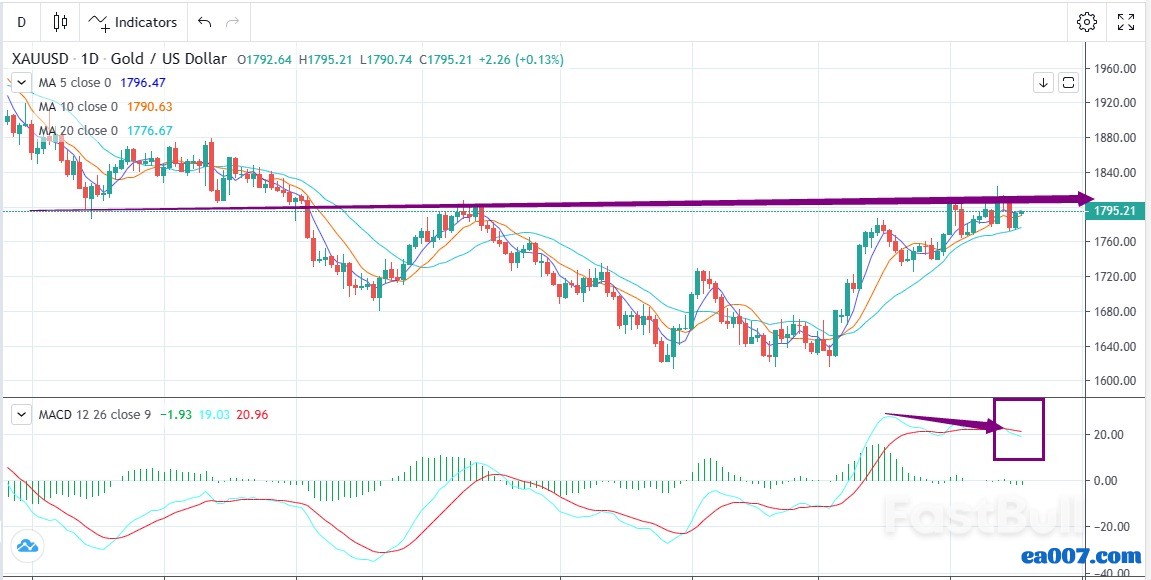Redo the last chart action
Viewport: 1151px width, 580px height.
(x=233, y=22)
